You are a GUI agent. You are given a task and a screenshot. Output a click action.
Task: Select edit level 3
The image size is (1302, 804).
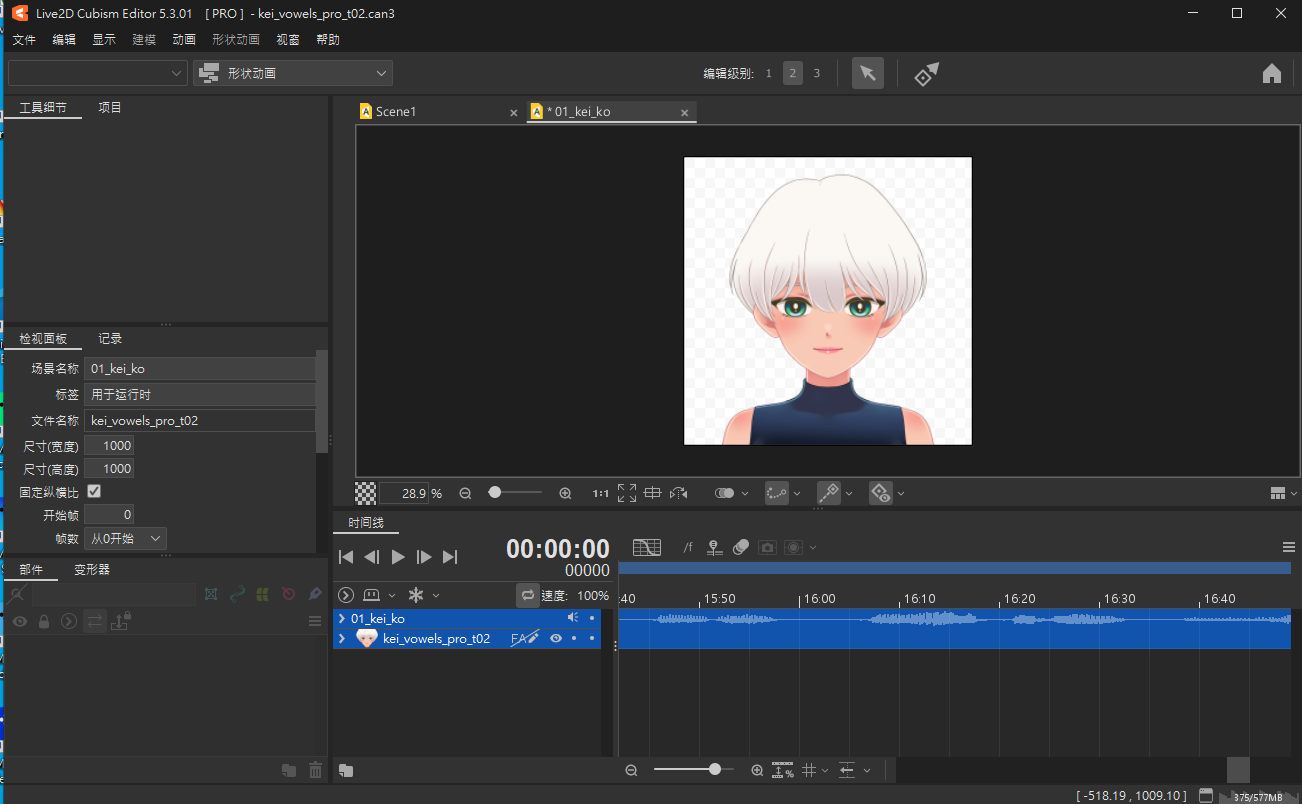816,73
